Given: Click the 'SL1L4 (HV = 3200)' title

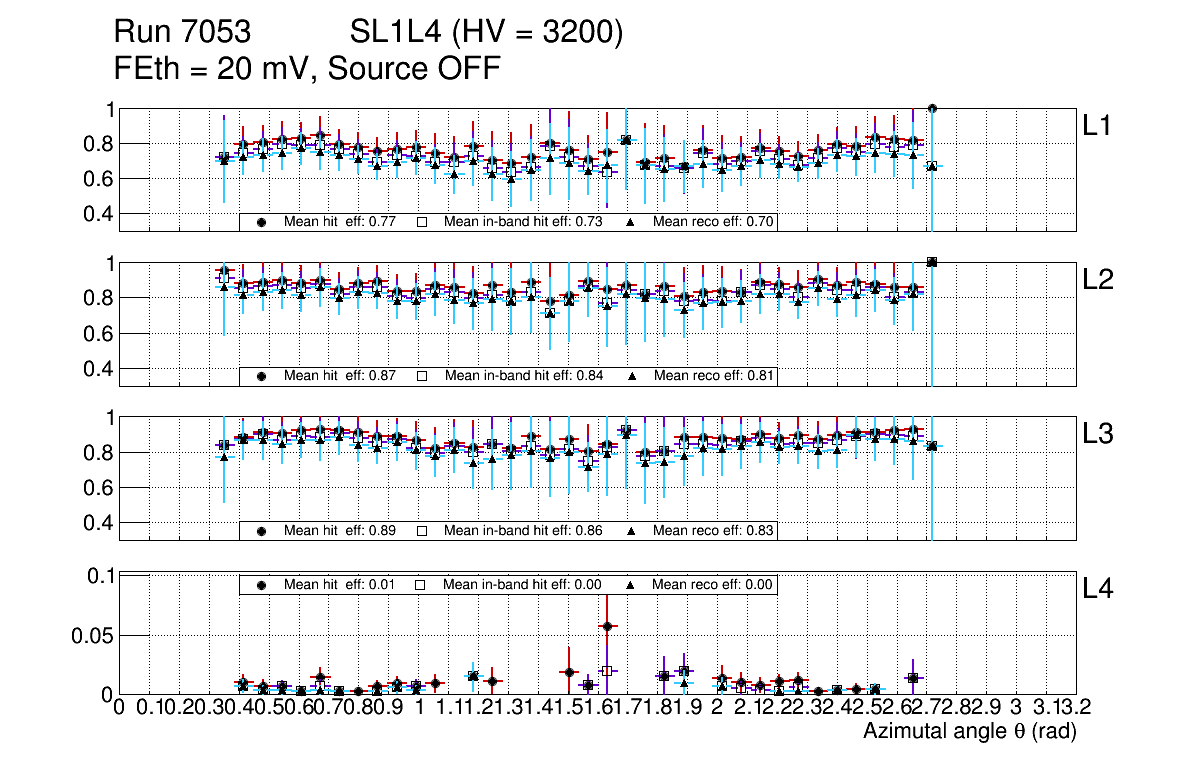Looking at the screenshot, I should pyautogui.click(x=487, y=33).
